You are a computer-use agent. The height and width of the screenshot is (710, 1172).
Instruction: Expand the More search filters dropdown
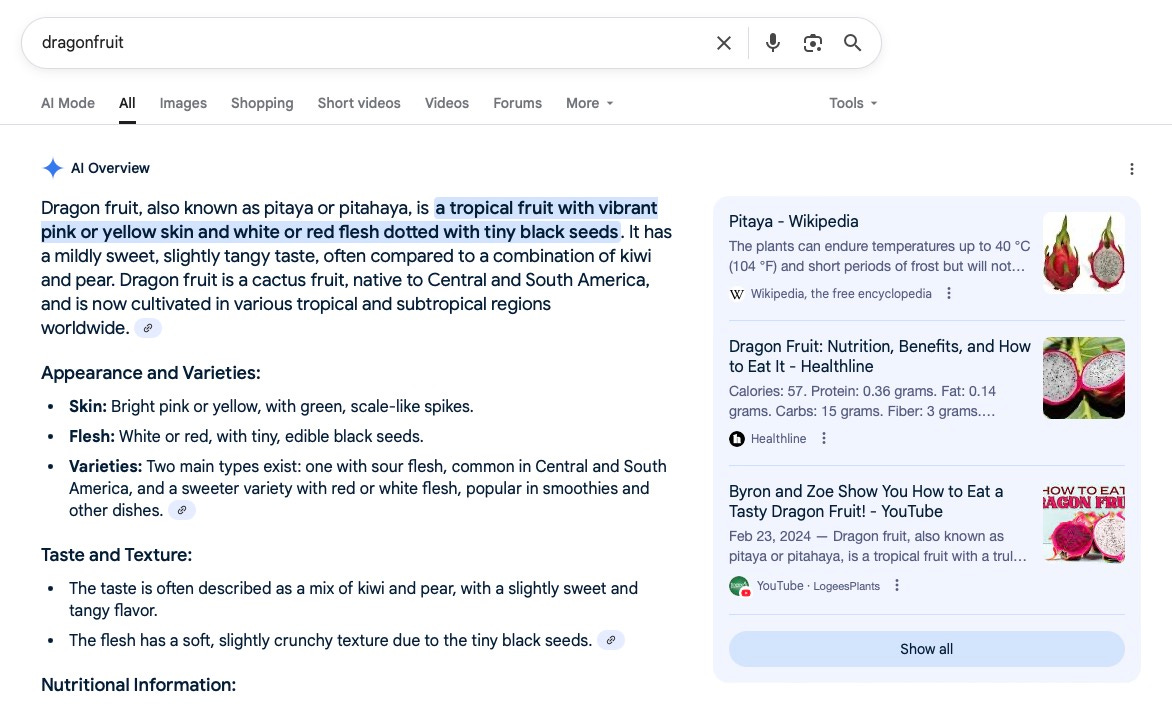tap(590, 103)
